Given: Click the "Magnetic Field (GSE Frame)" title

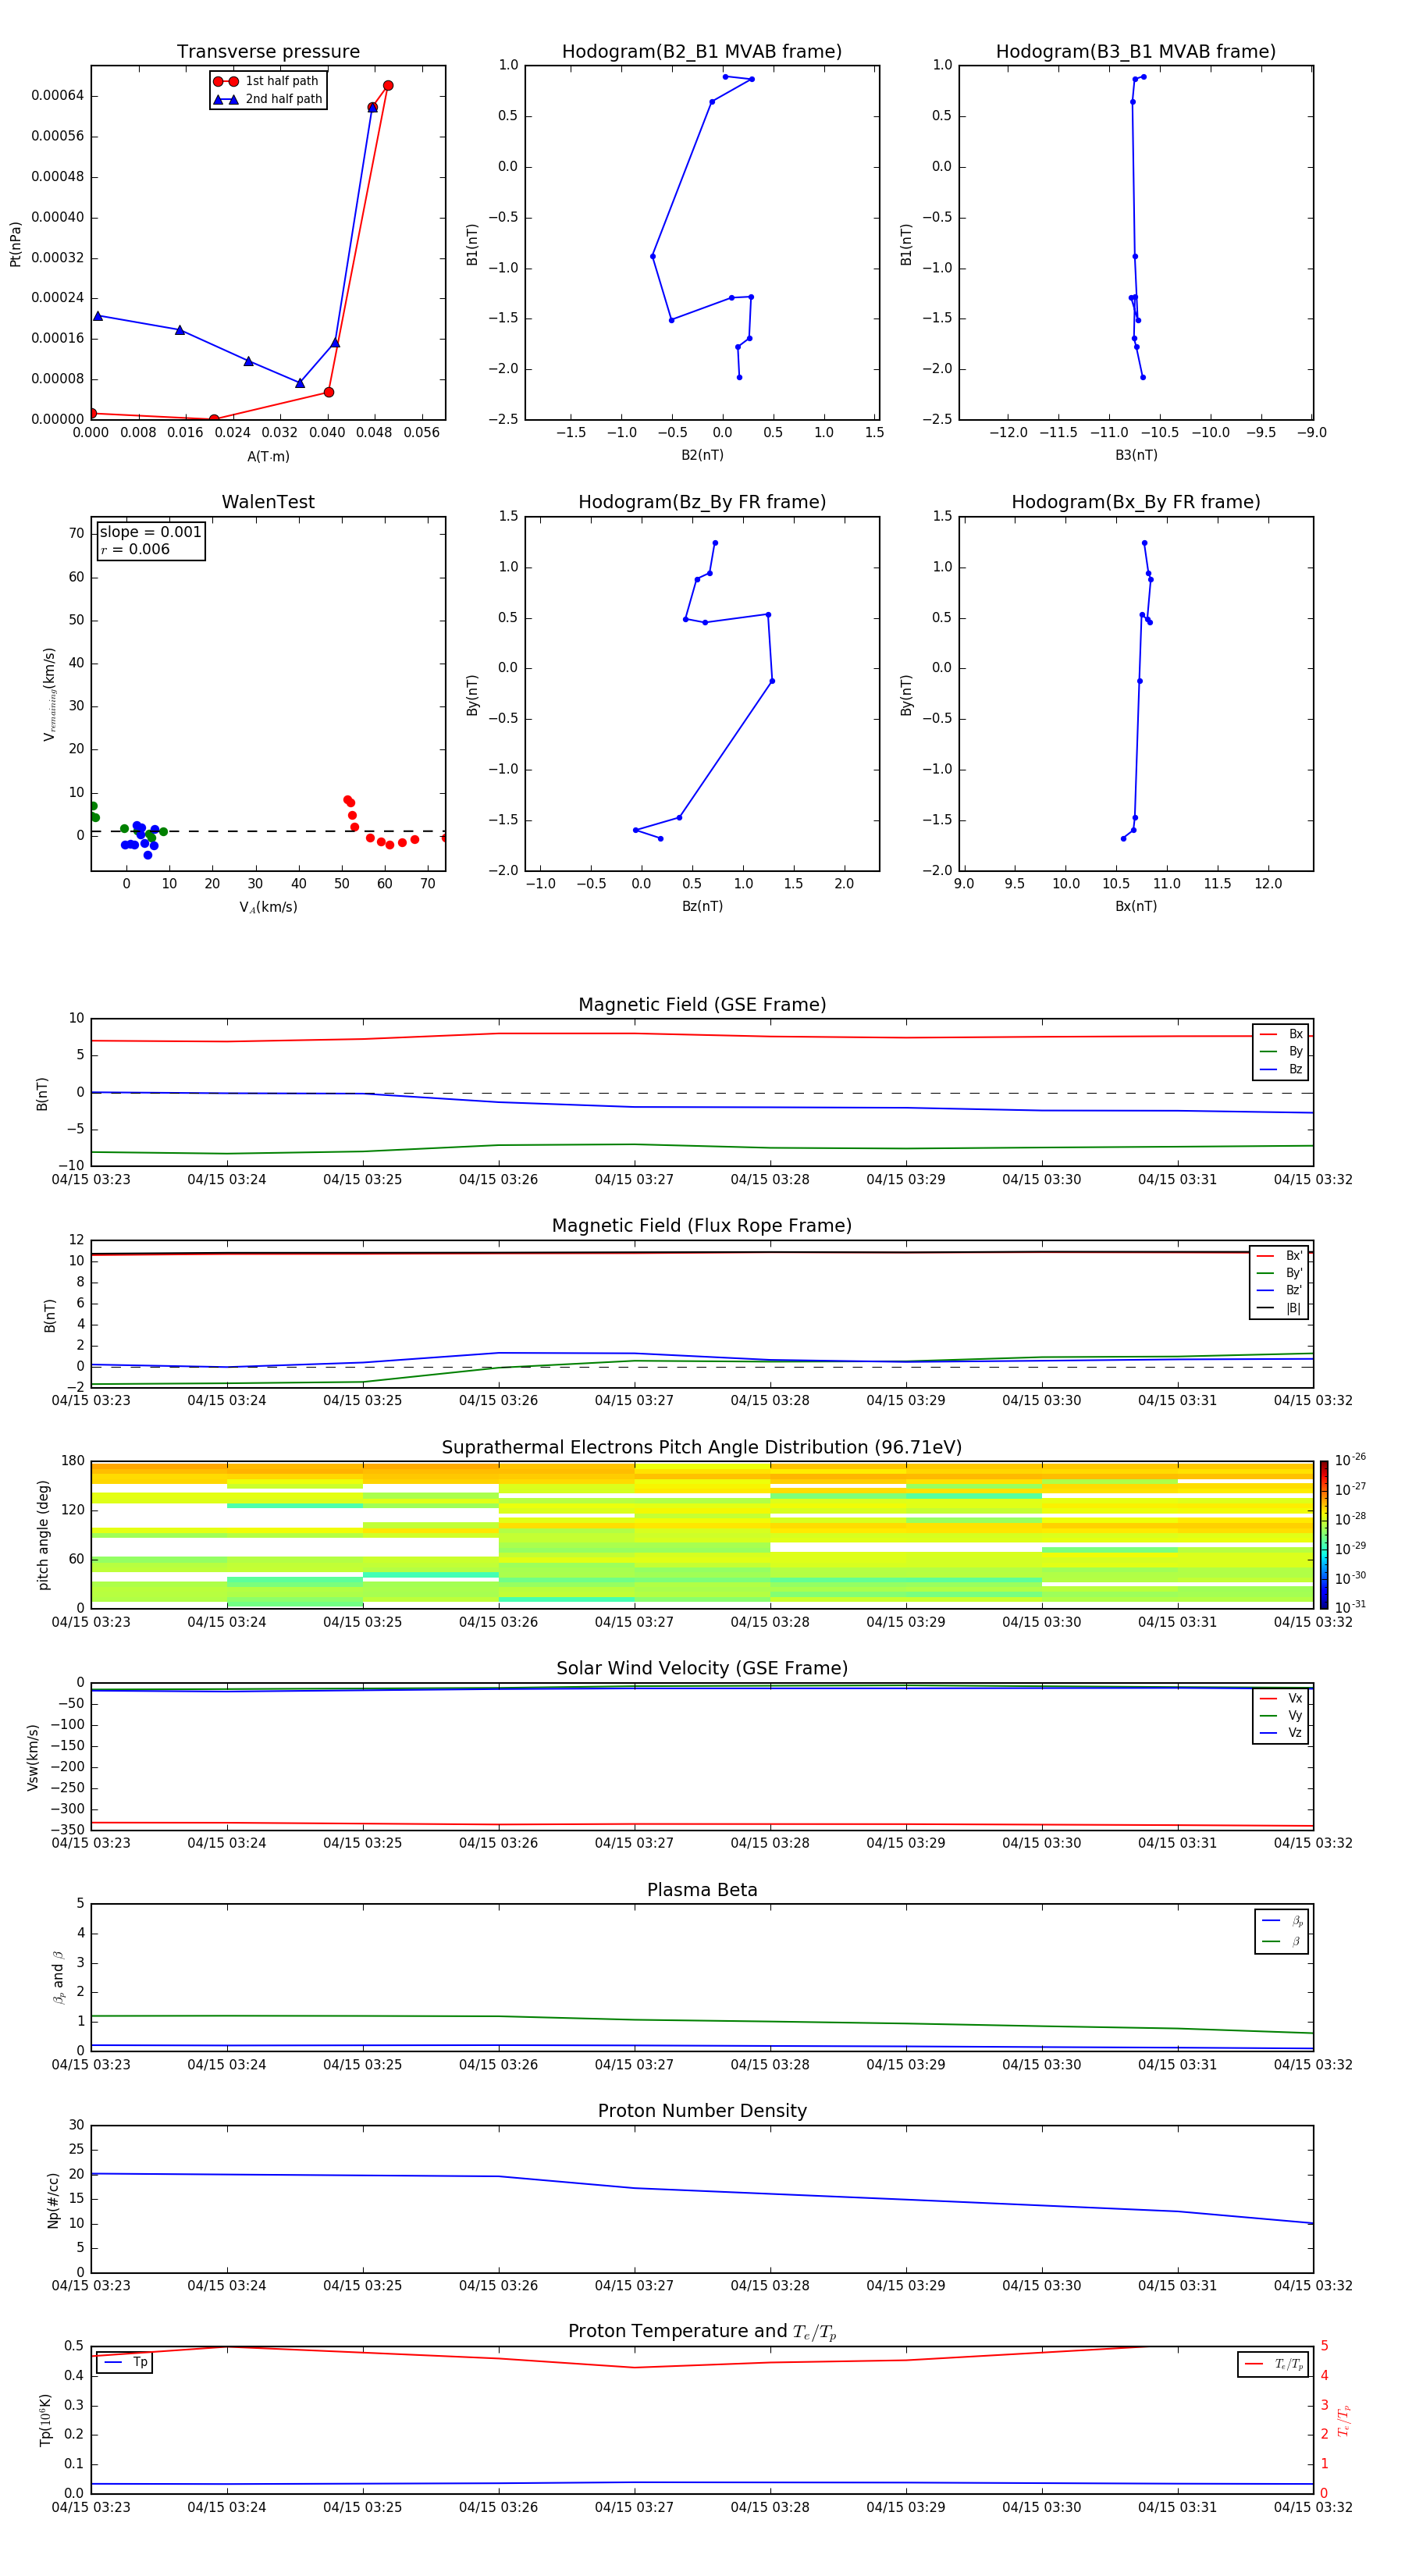Looking at the screenshot, I should pyautogui.click(x=702, y=1005).
